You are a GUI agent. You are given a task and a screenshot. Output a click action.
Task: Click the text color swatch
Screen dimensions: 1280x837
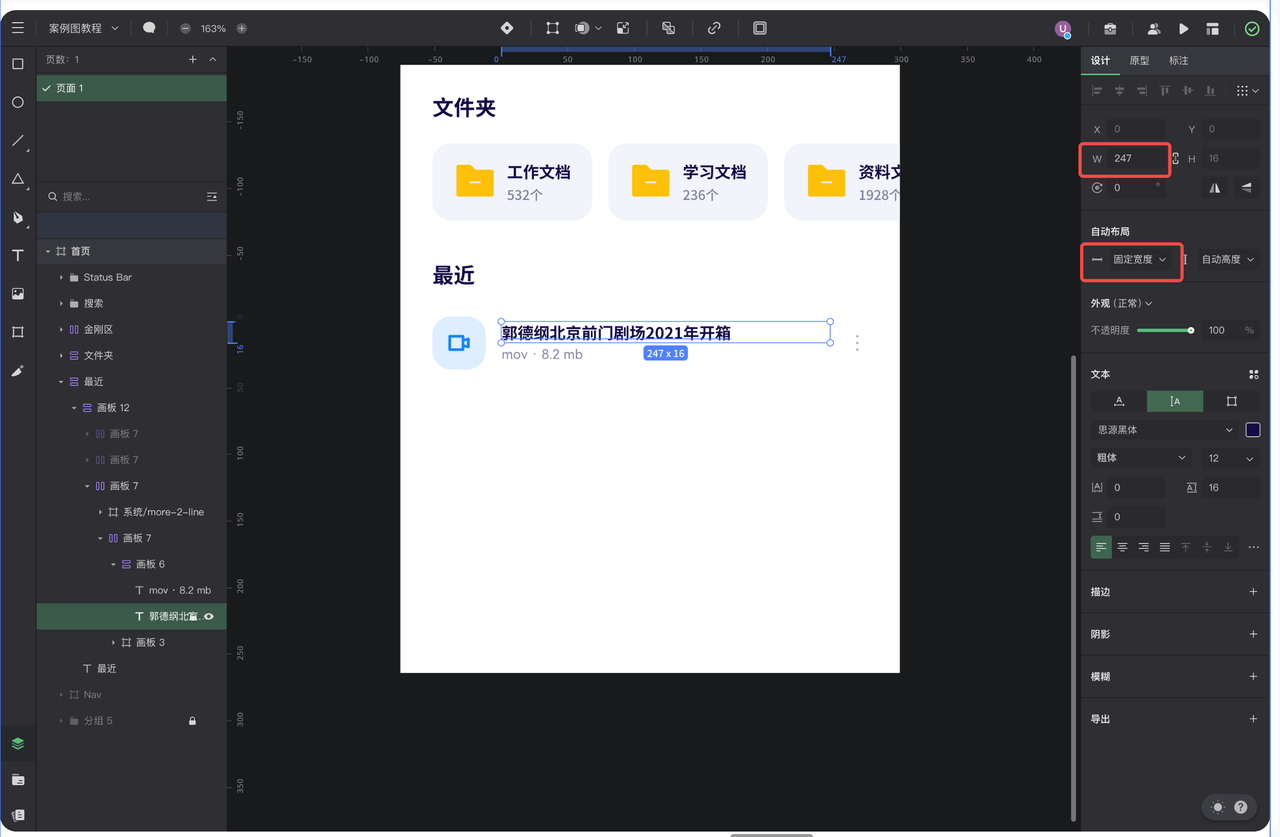[1252, 430]
